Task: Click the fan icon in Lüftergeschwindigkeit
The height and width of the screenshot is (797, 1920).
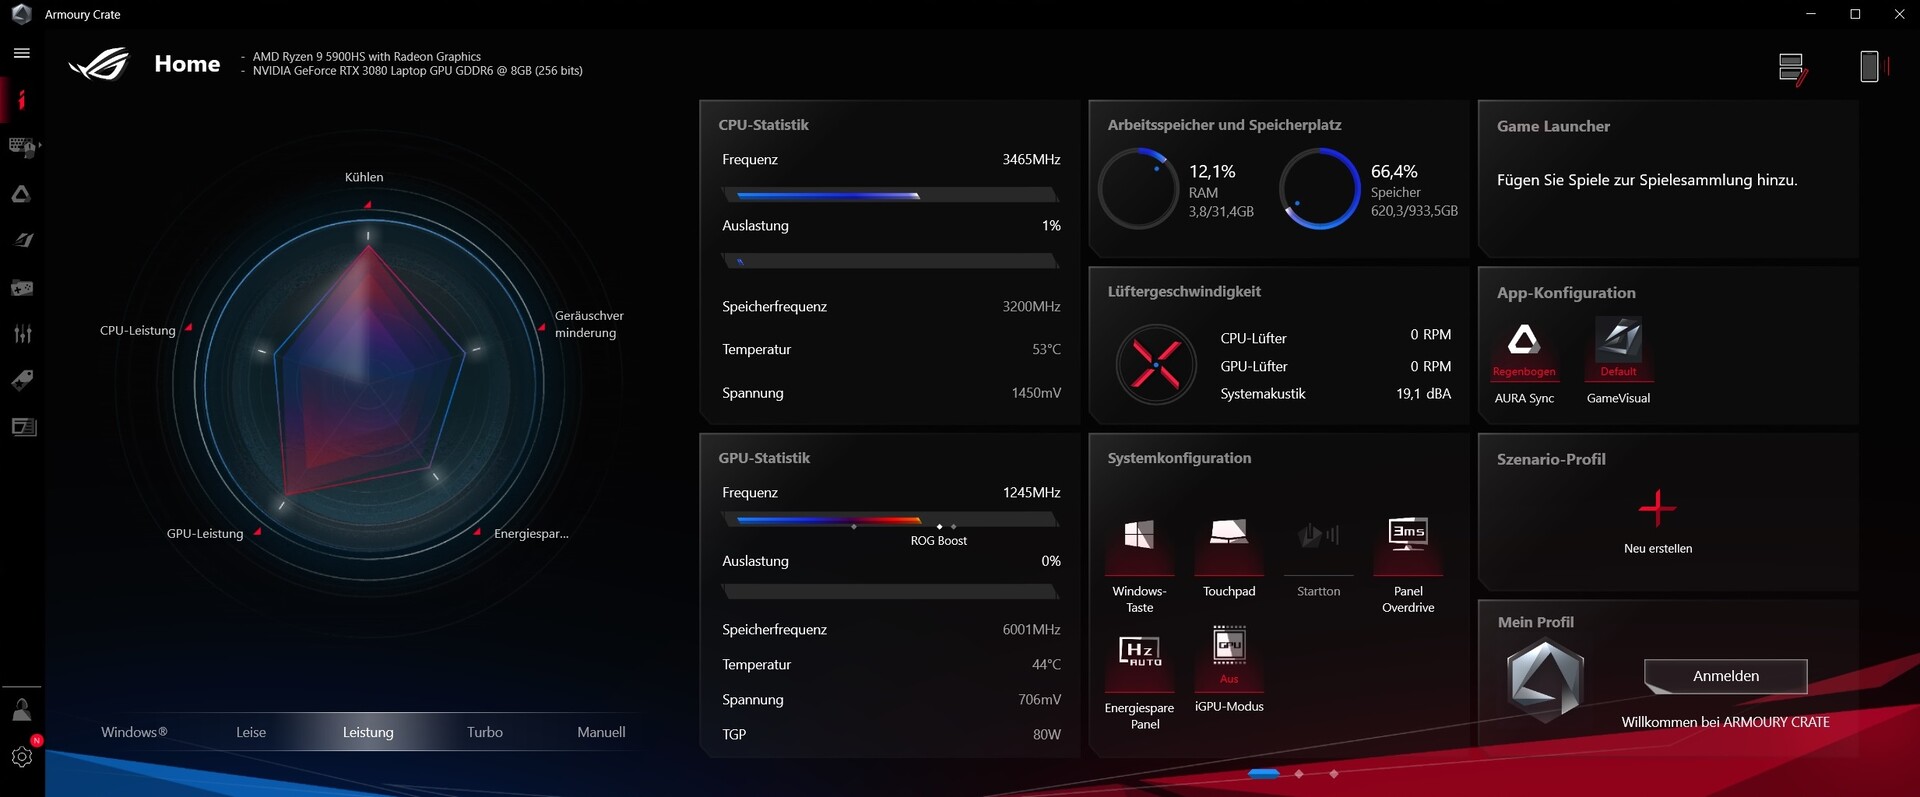Action: 1156,365
